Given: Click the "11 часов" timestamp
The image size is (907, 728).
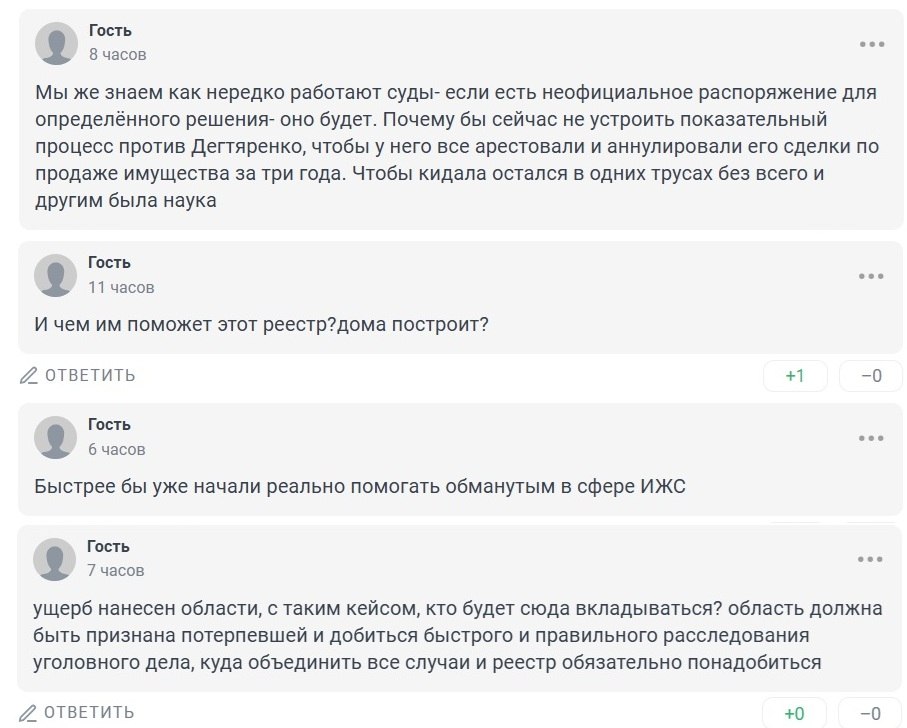Looking at the screenshot, I should point(121,287).
